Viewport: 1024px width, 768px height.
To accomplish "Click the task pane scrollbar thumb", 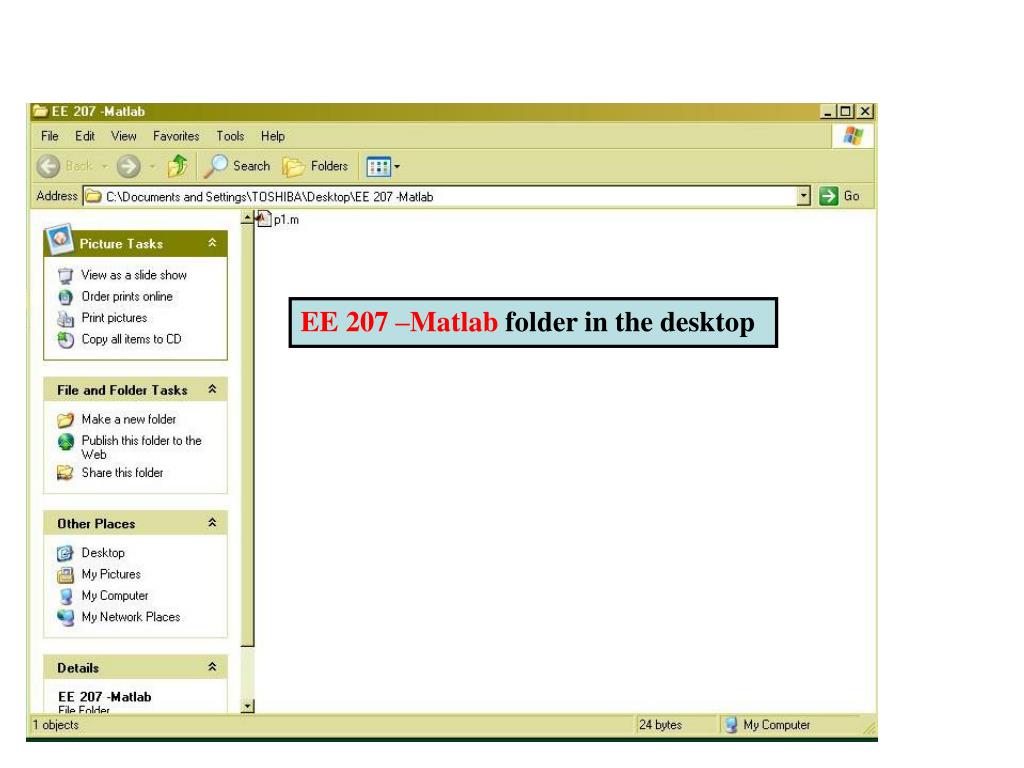I will point(247,436).
